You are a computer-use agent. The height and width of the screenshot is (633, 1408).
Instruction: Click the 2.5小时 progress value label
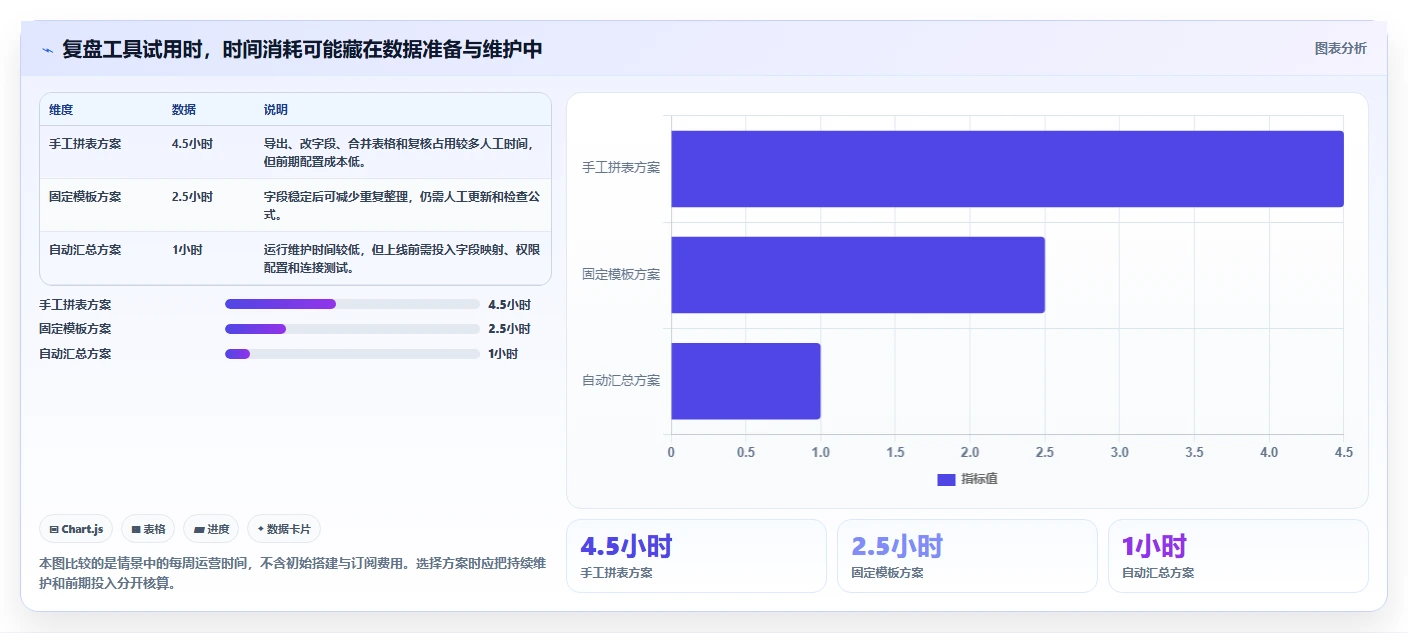509,329
